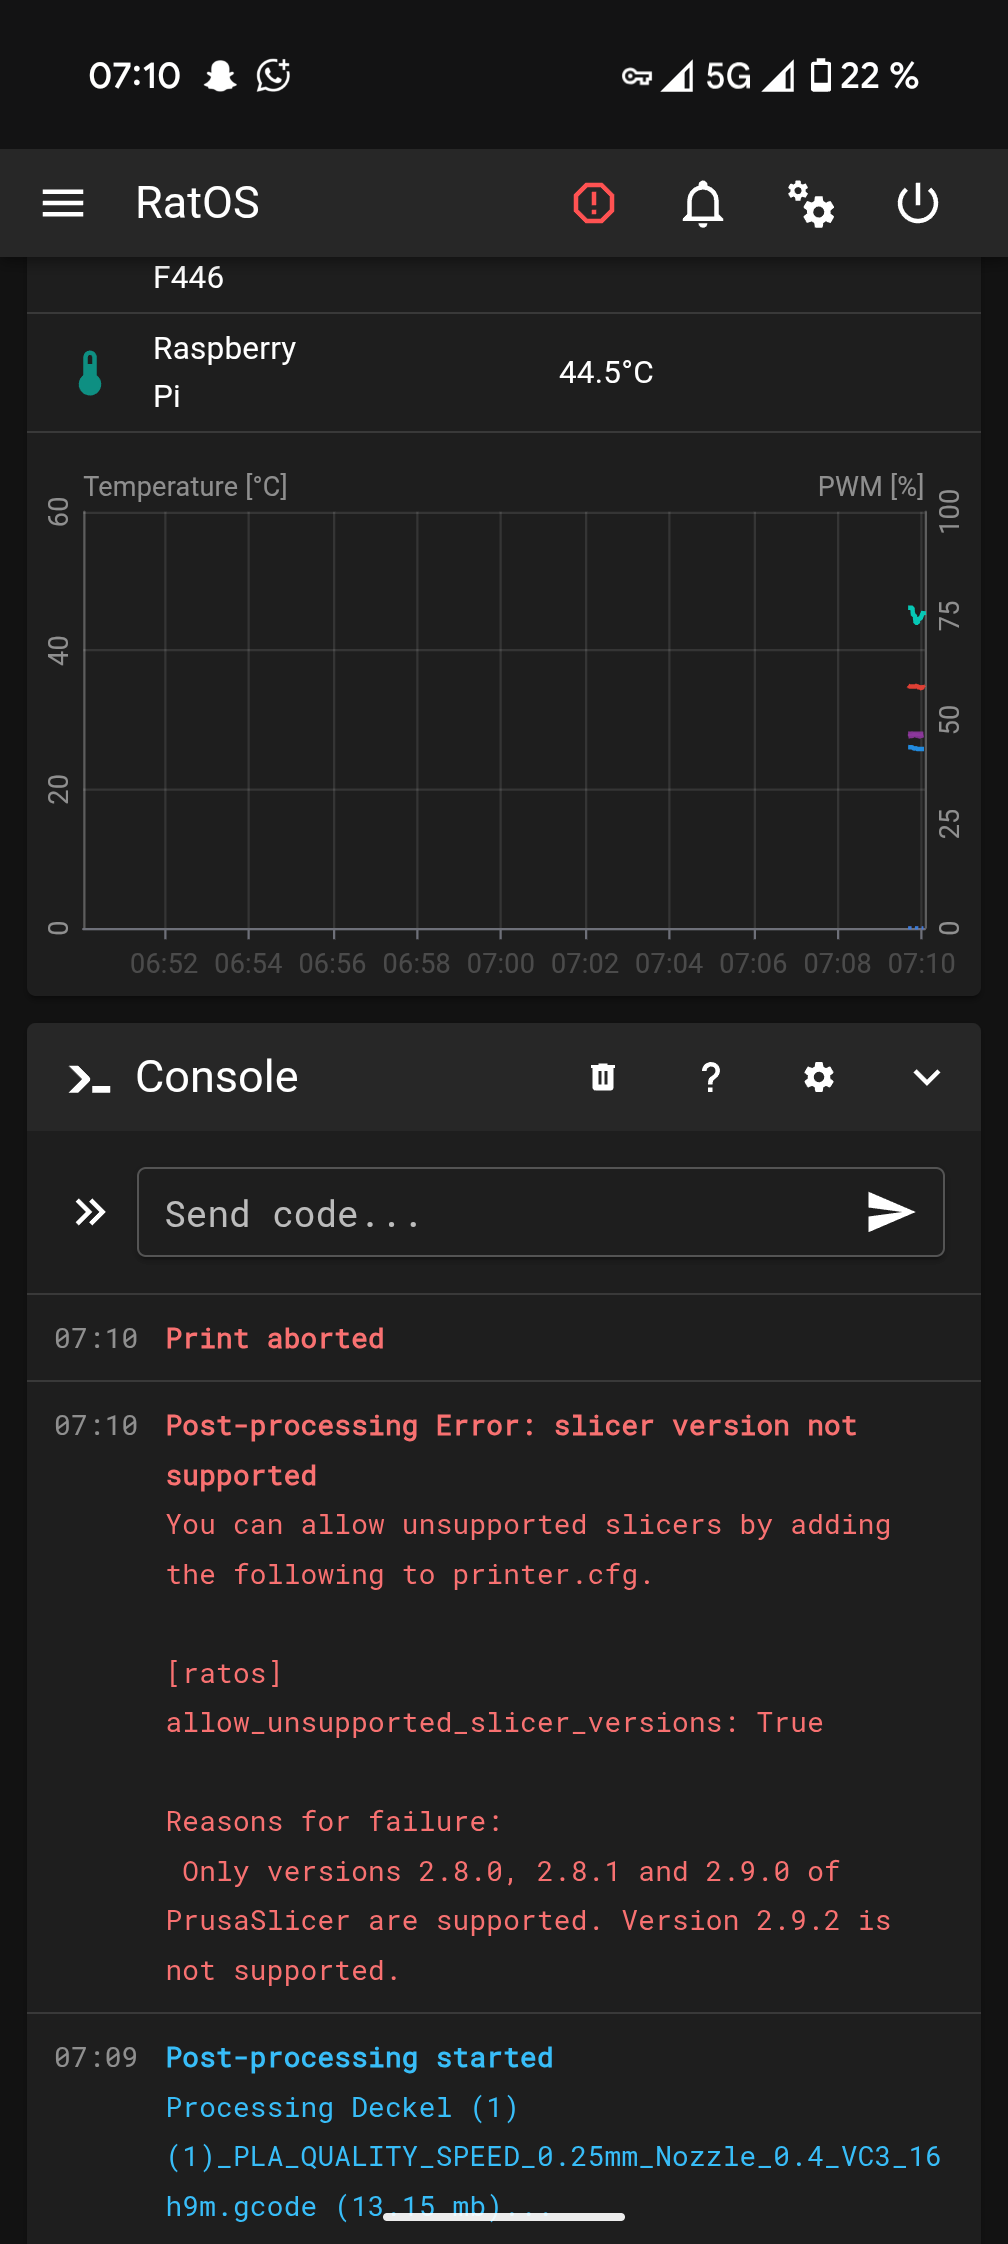This screenshot has width=1008, height=2244.
Task: Click the Raspberry Pi thermometer icon
Action: click(90, 373)
